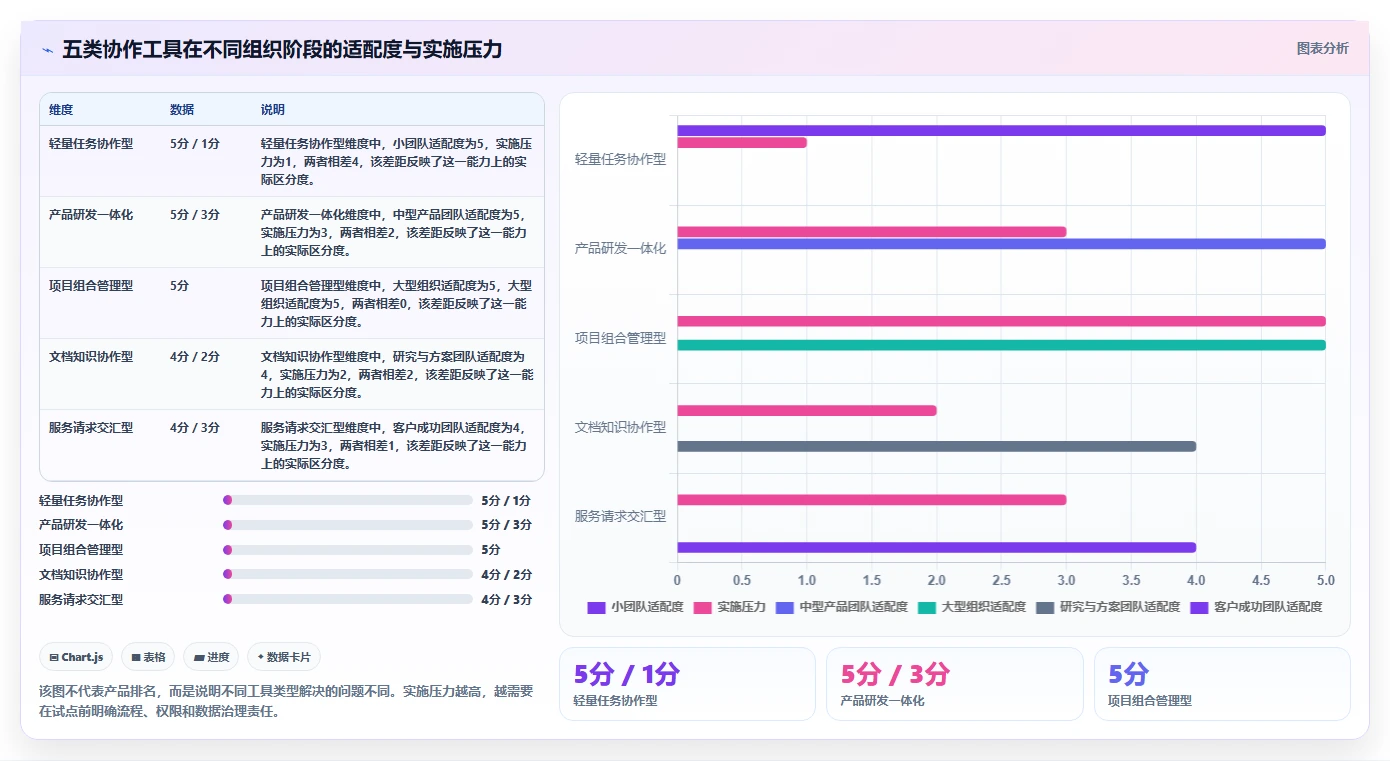Select the 表格 chip
The width and height of the screenshot is (1390, 761).
click(x=148, y=657)
